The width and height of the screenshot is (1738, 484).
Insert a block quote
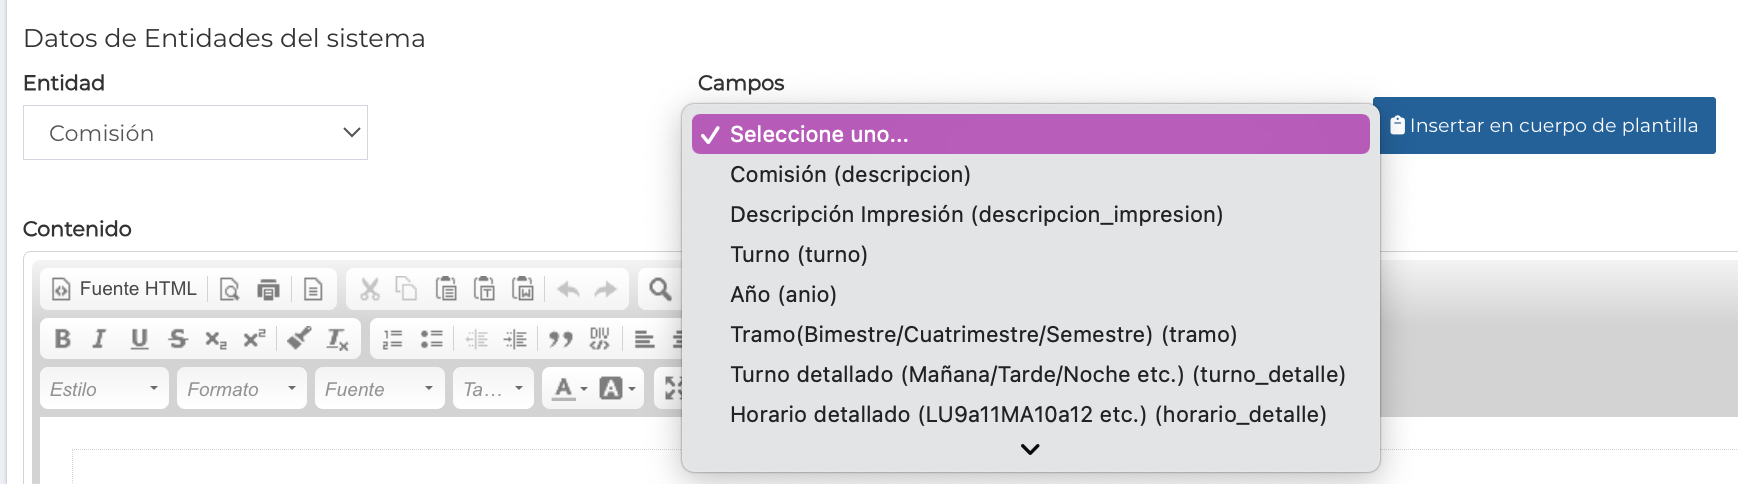tap(561, 339)
